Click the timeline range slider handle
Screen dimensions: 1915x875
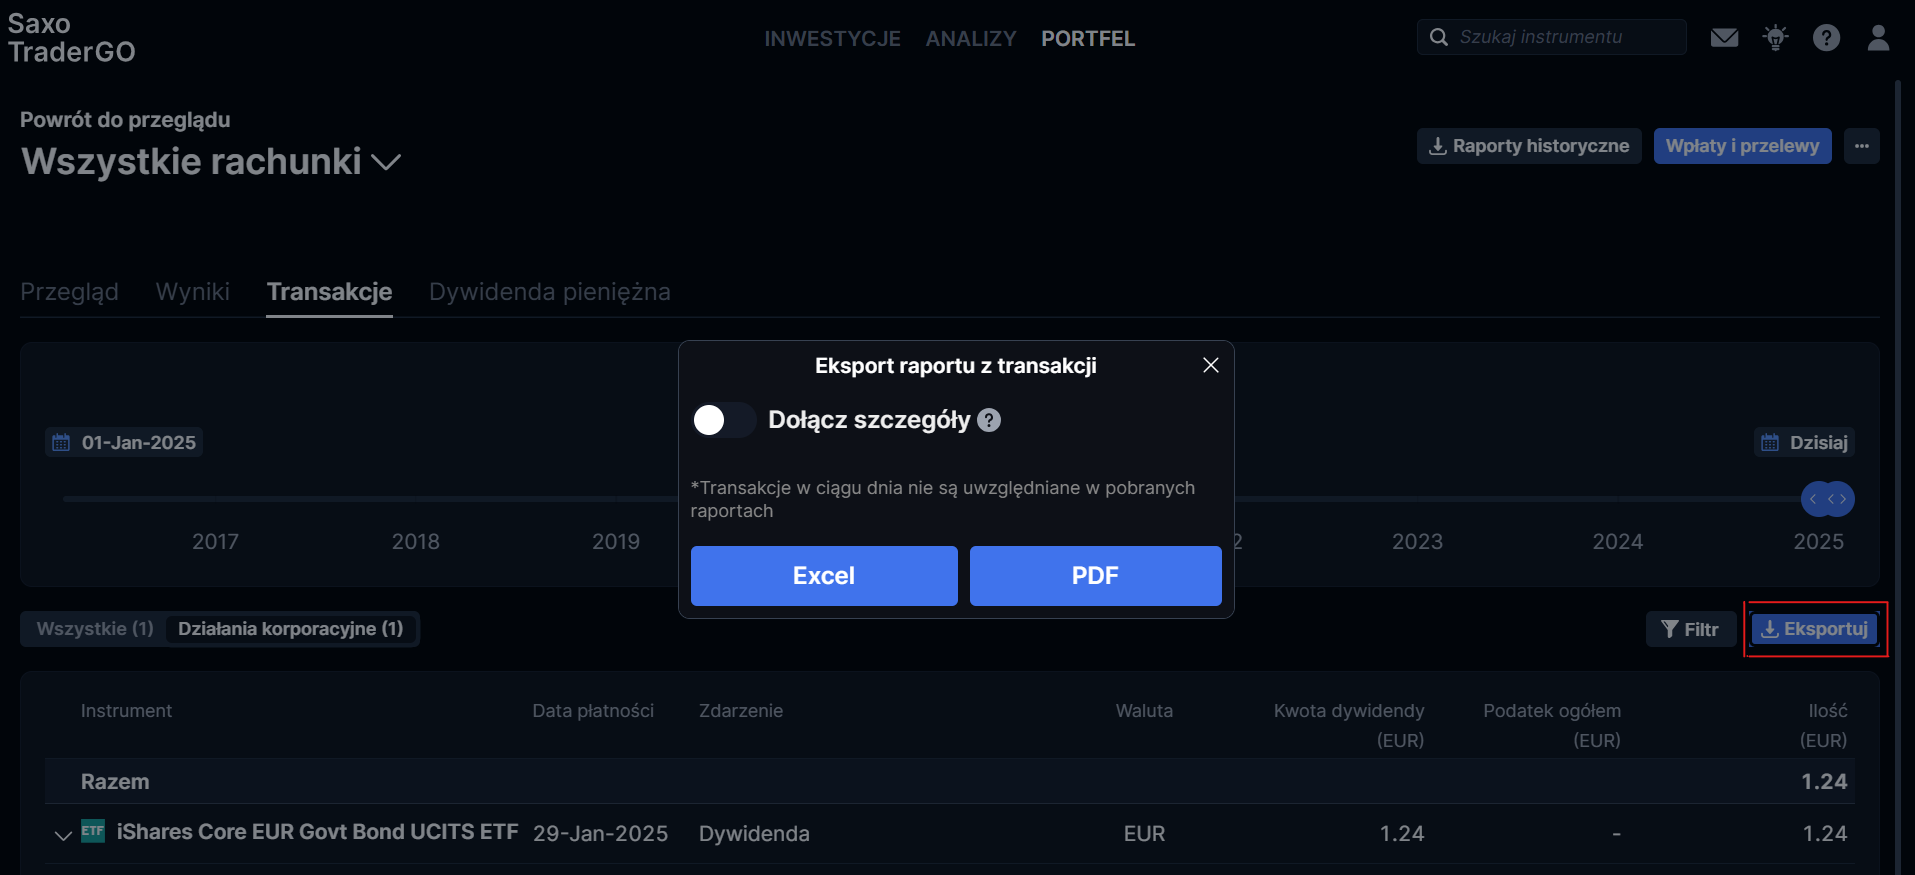coord(1827,499)
